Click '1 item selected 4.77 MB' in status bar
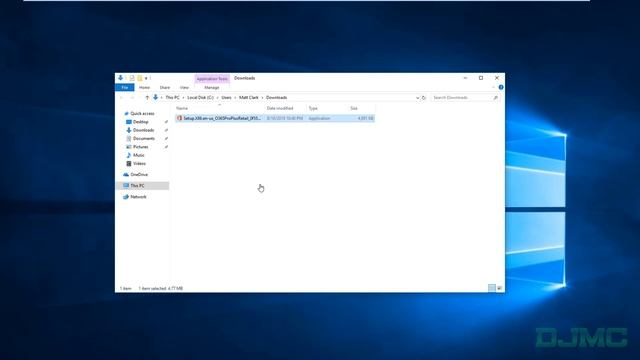The width and height of the screenshot is (640, 360). [161, 289]
